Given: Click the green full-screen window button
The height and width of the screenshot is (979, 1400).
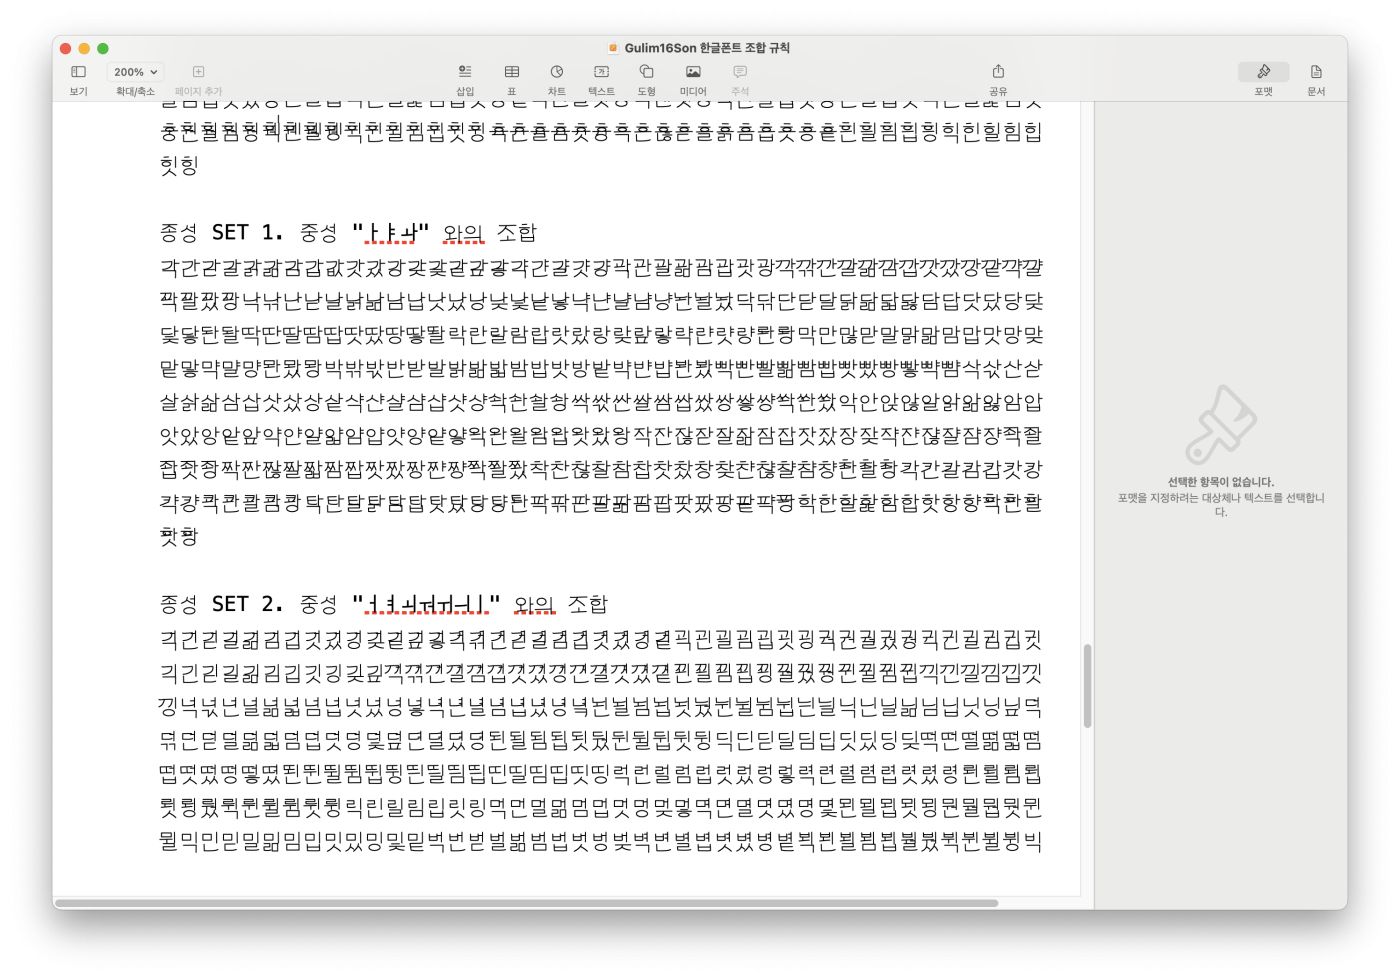Looking at the screenshot, I should tap(103, 48).
